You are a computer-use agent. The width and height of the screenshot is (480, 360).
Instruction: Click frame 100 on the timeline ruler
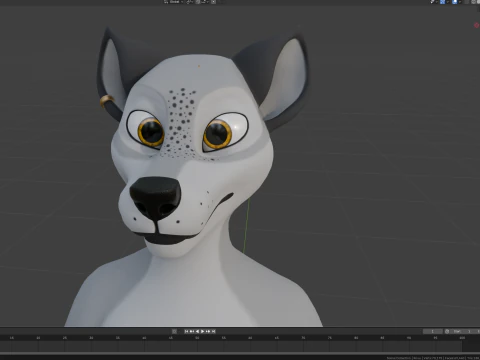tap(462, 338)
